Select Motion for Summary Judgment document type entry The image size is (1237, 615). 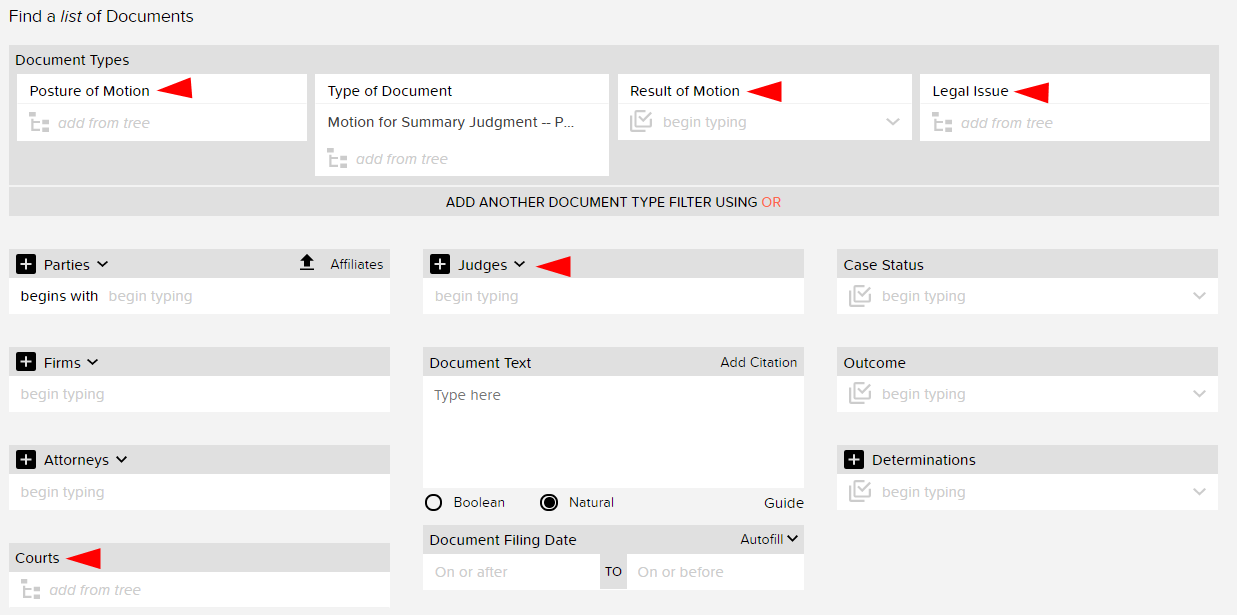coord(452,122)
